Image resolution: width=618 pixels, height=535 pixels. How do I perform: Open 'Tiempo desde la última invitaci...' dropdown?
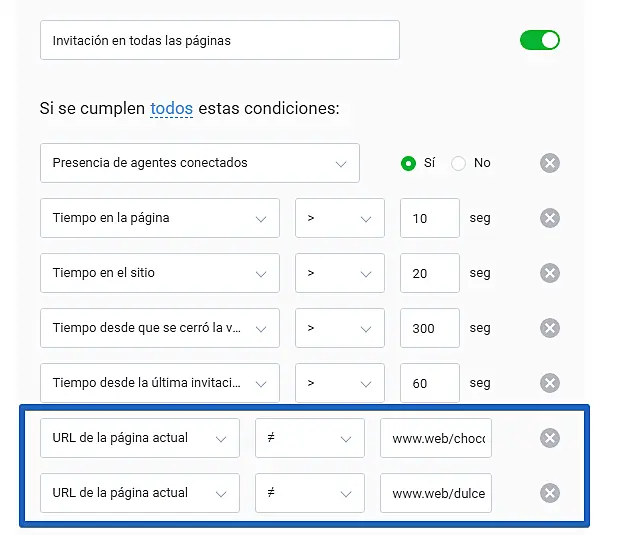point(160,383)
